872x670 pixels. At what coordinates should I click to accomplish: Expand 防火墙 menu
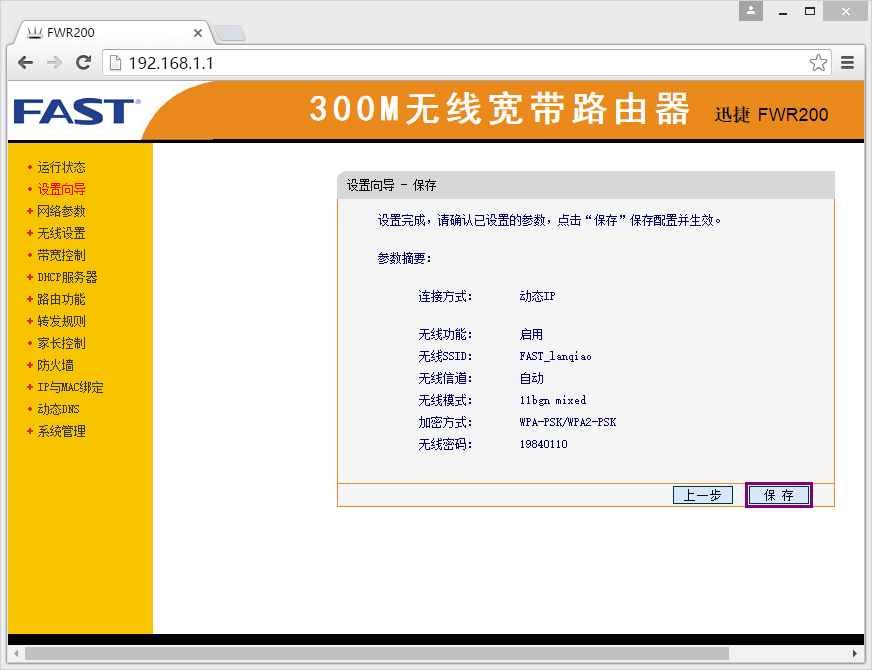pos(55,365)
